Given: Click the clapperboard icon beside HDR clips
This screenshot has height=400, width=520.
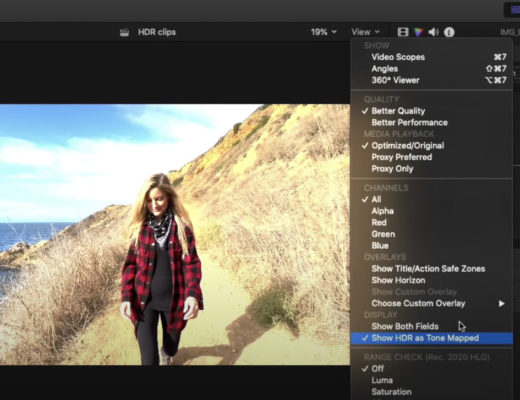Looking at the screenshot, I should point(124,32).
